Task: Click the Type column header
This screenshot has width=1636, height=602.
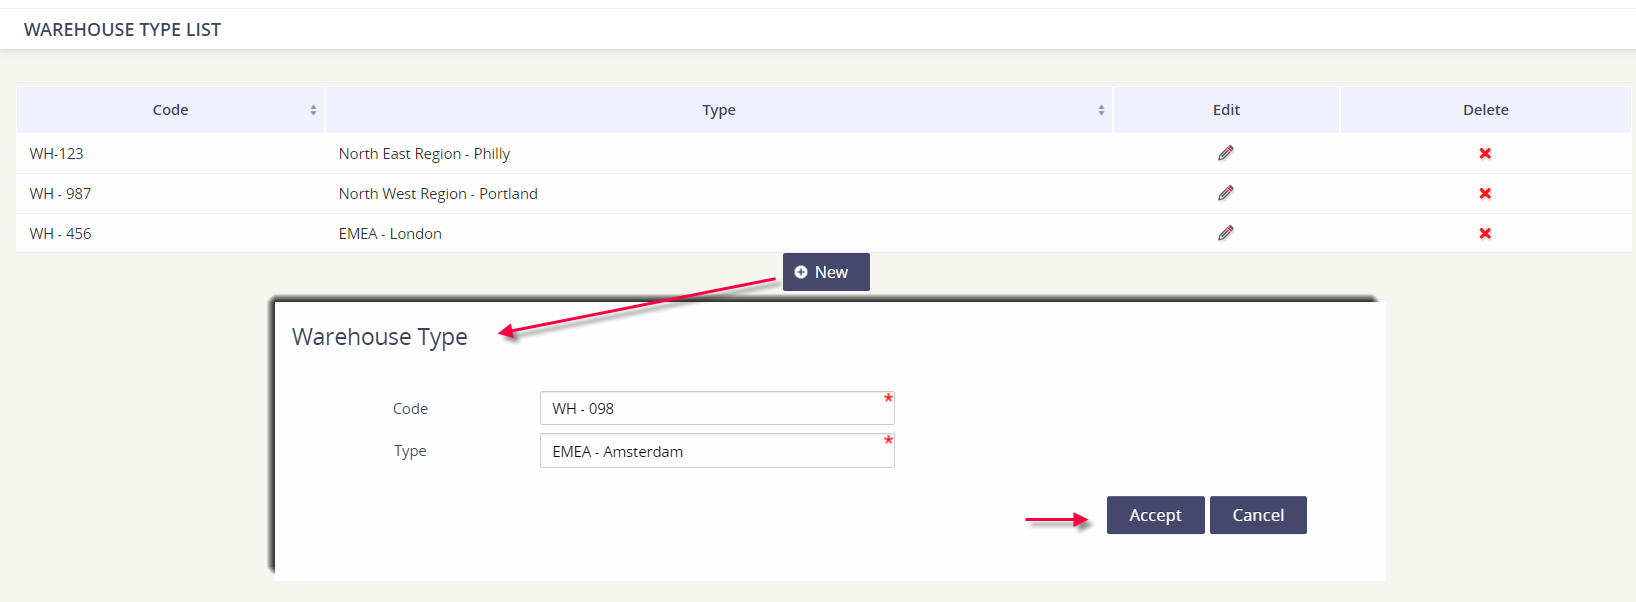Action: [719, 110]
